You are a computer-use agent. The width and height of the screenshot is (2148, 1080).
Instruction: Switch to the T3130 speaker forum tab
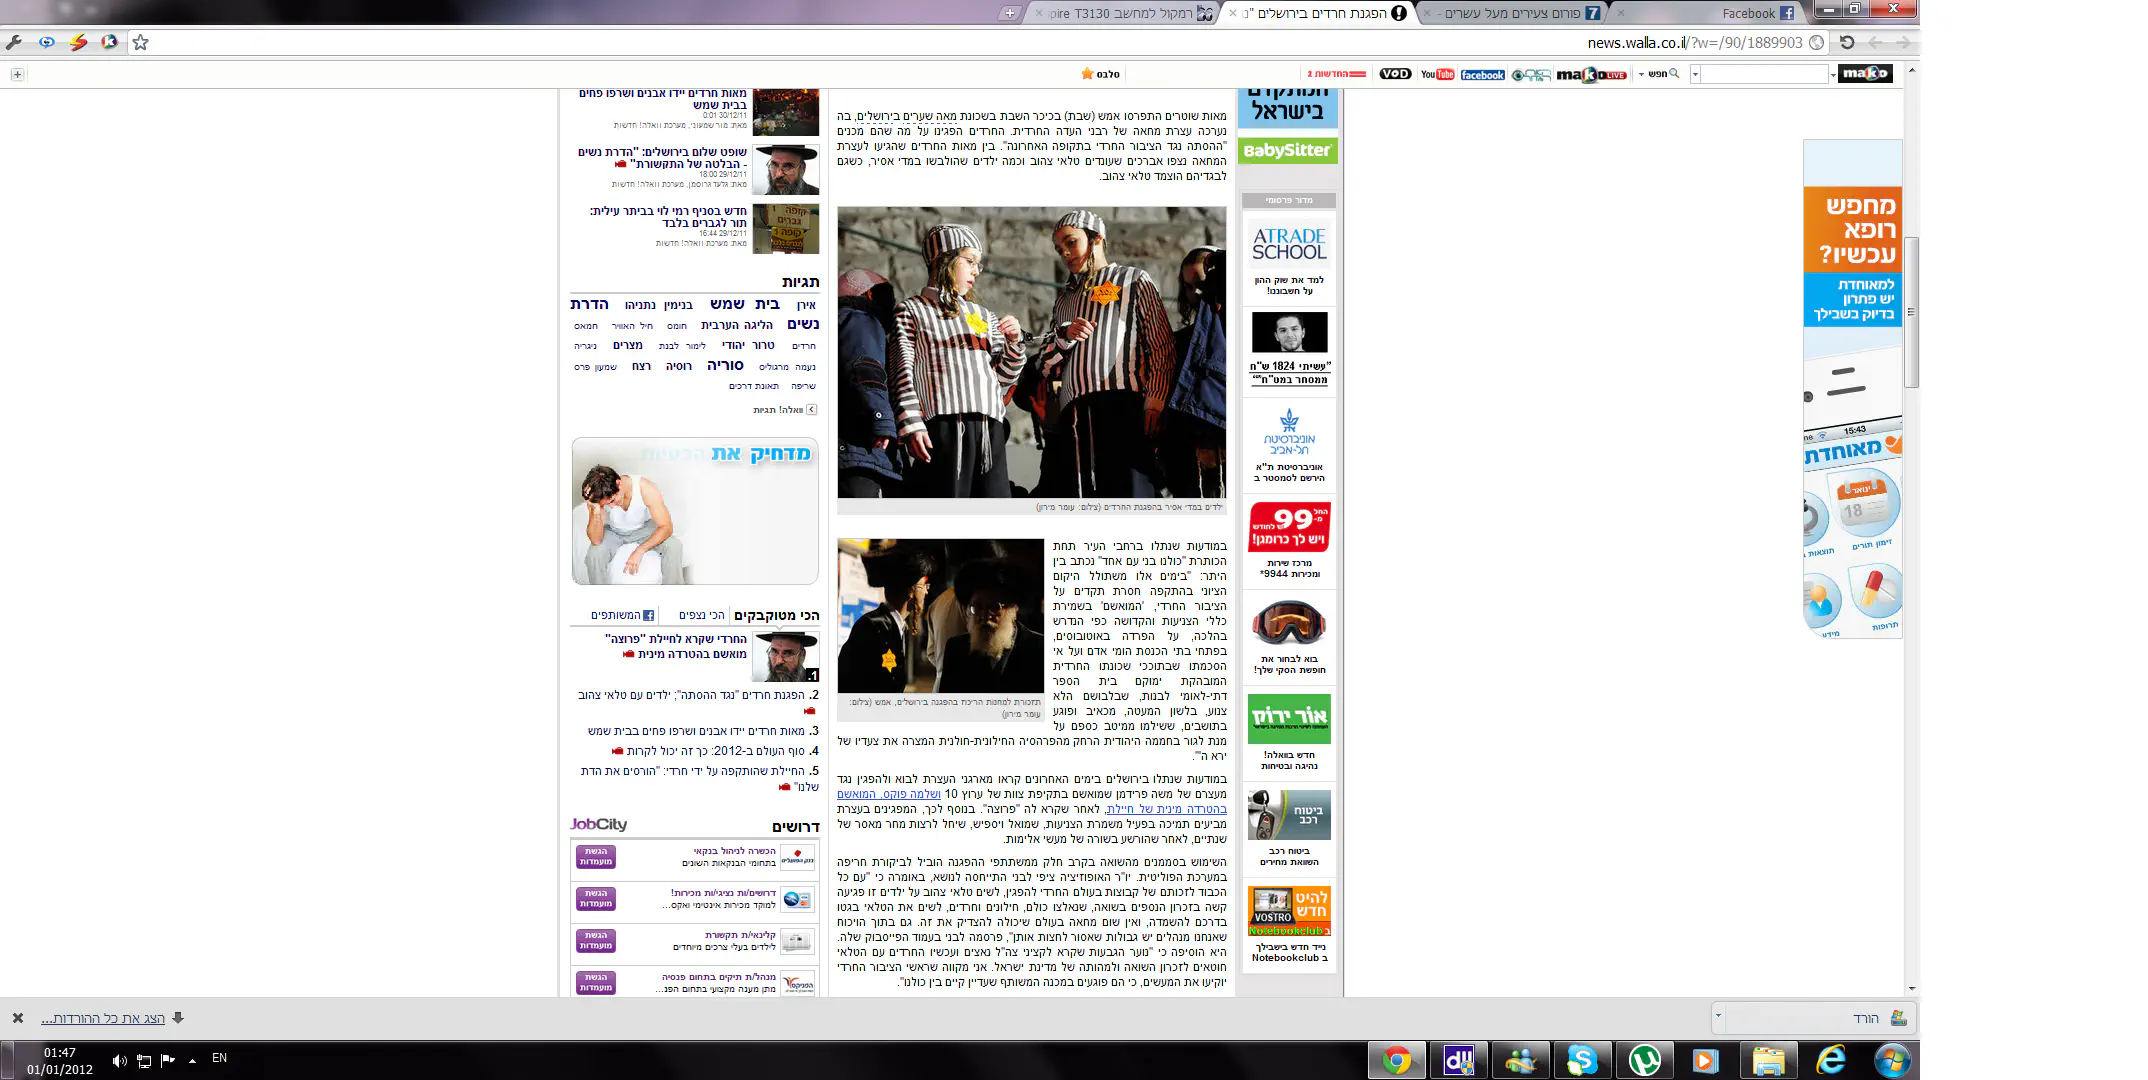(x=1130, y=13)
